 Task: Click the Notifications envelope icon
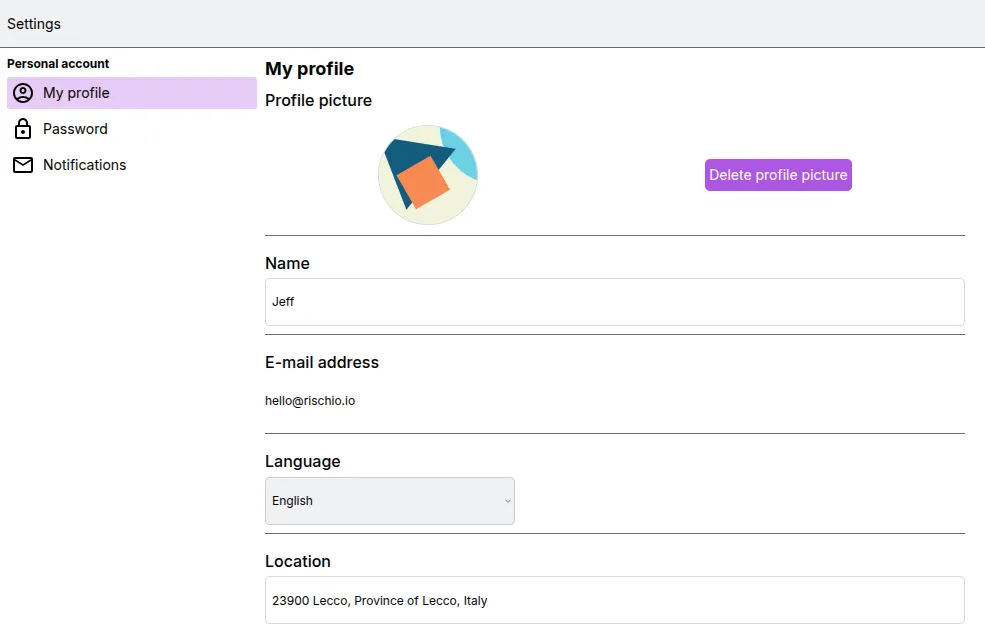pos(23,164)
